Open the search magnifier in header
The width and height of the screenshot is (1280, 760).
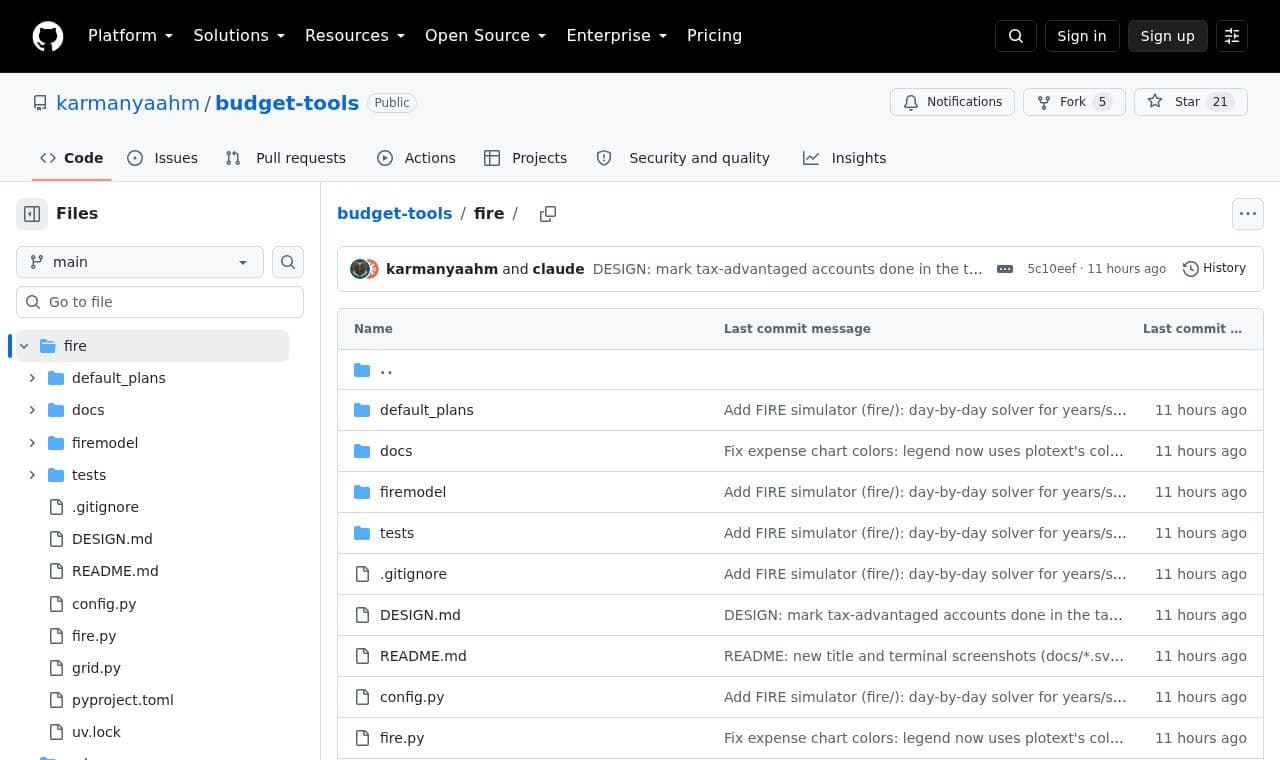point(1016,36)
